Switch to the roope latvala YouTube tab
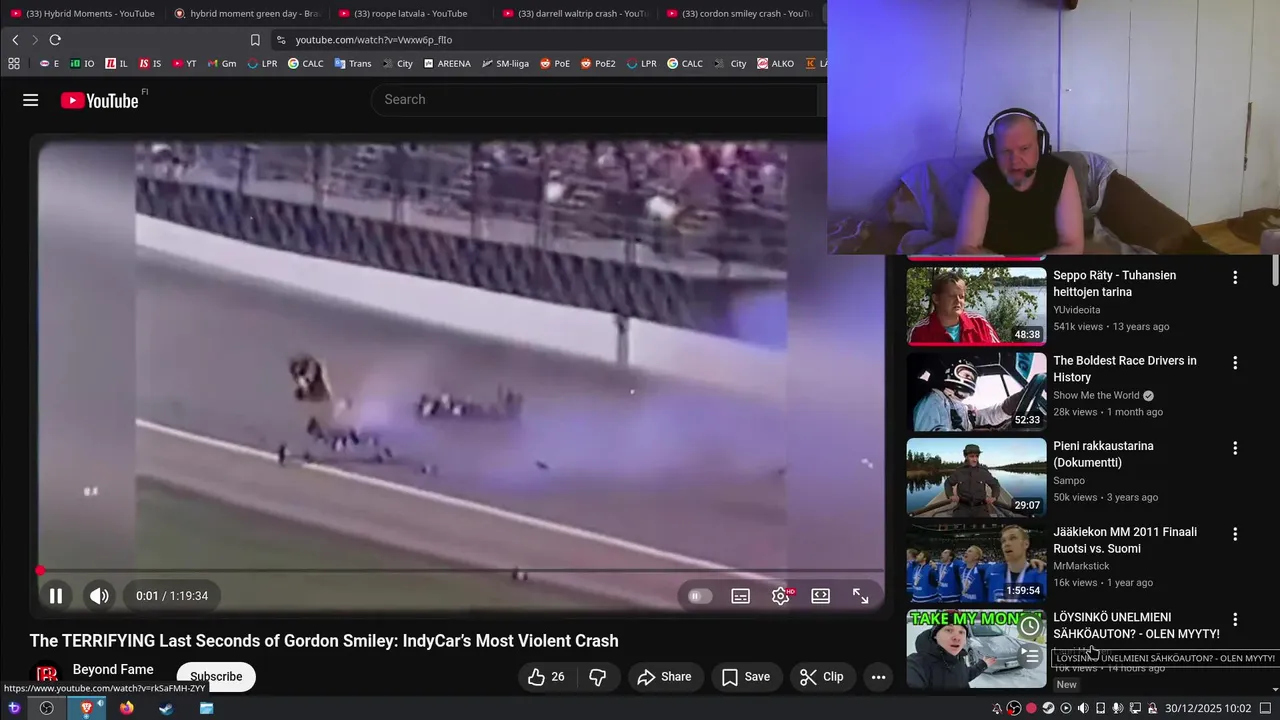Screen dimensions: 1280x720 [x=411, y=13]
